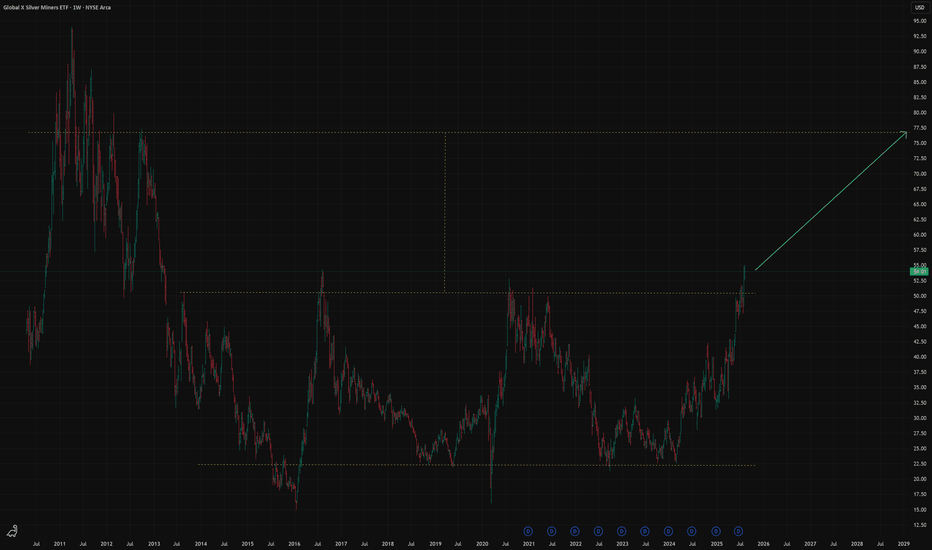Click the 70.00 price axis label
This screenshot has height=550, width=932.
[920, 174]
